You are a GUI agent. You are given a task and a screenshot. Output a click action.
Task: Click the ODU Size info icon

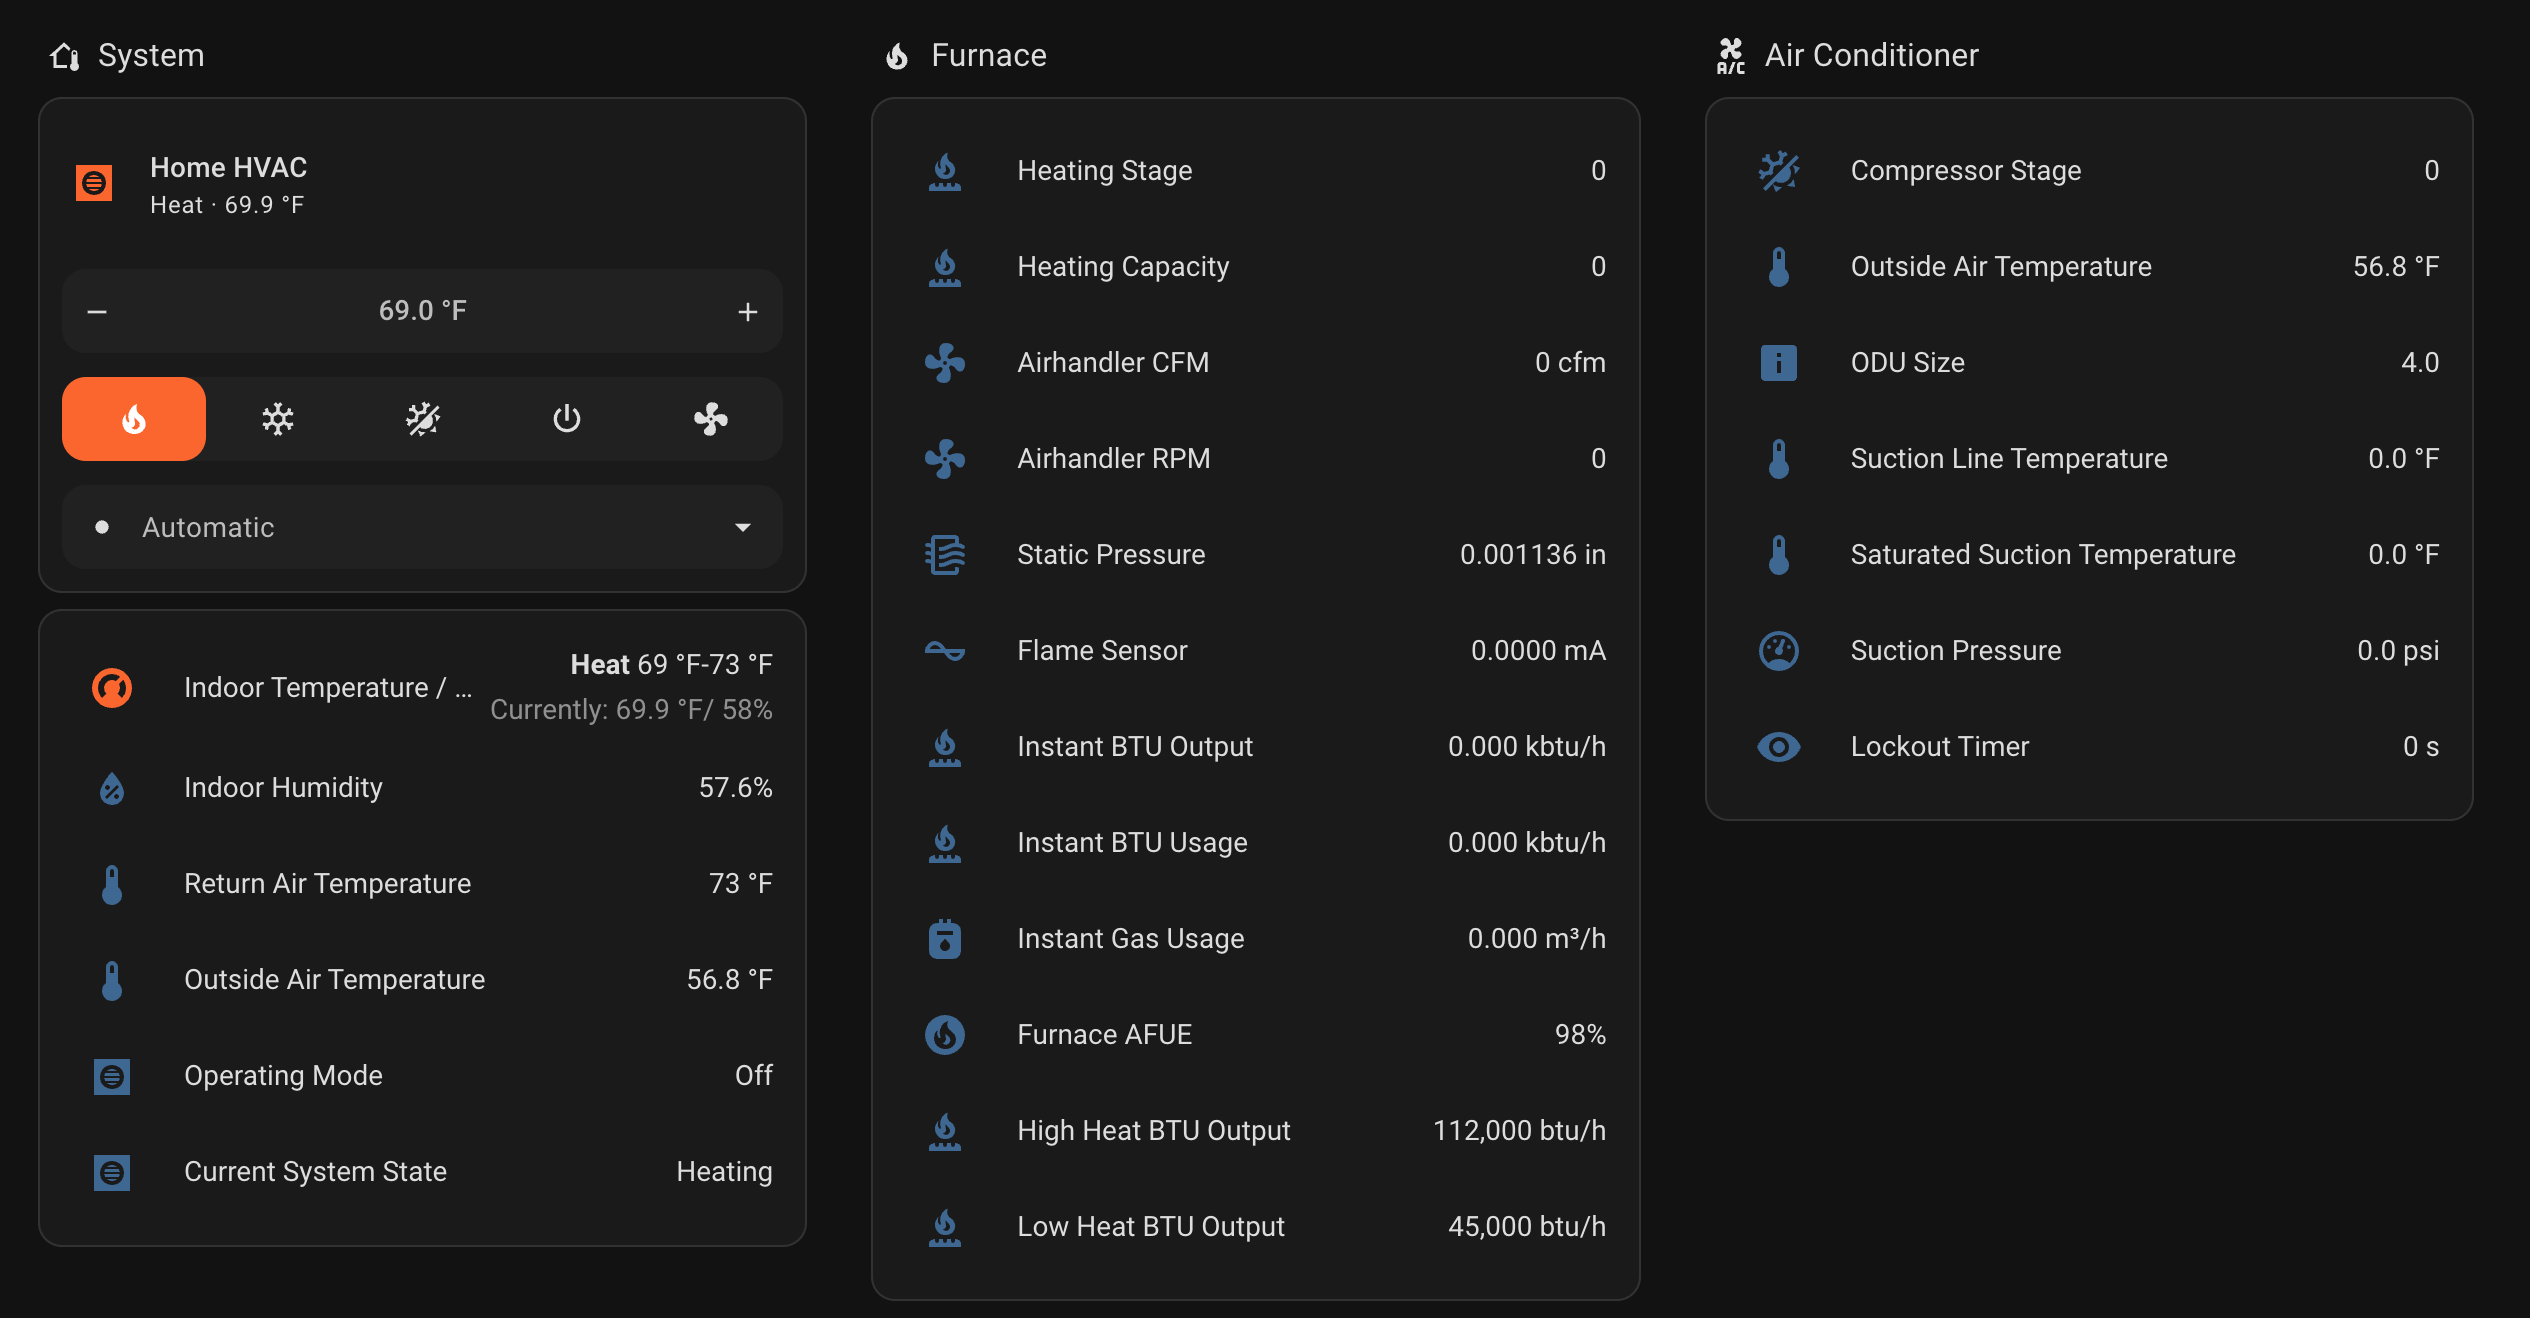(x=1779, y=363)
